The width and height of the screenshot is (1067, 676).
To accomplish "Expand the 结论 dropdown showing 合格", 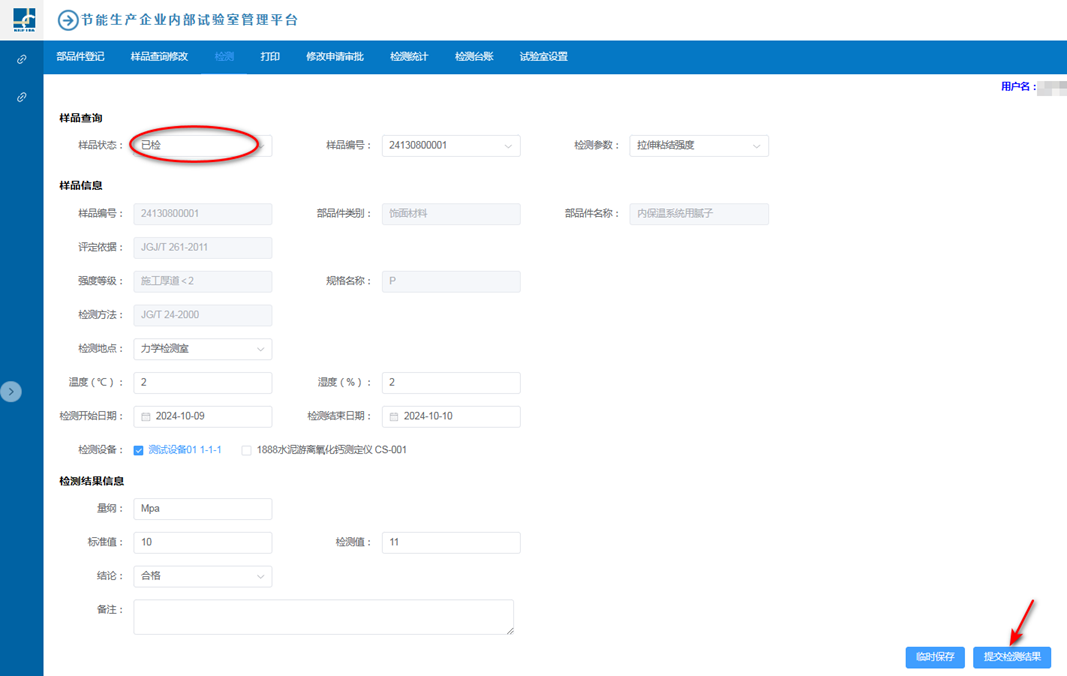I will [x=202, y=576].
